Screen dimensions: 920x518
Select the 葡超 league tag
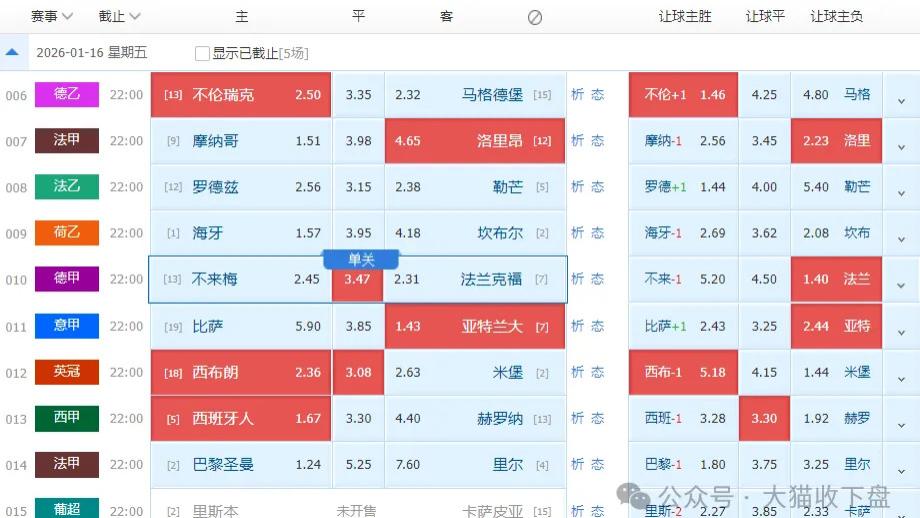click(x=67, y=508)
